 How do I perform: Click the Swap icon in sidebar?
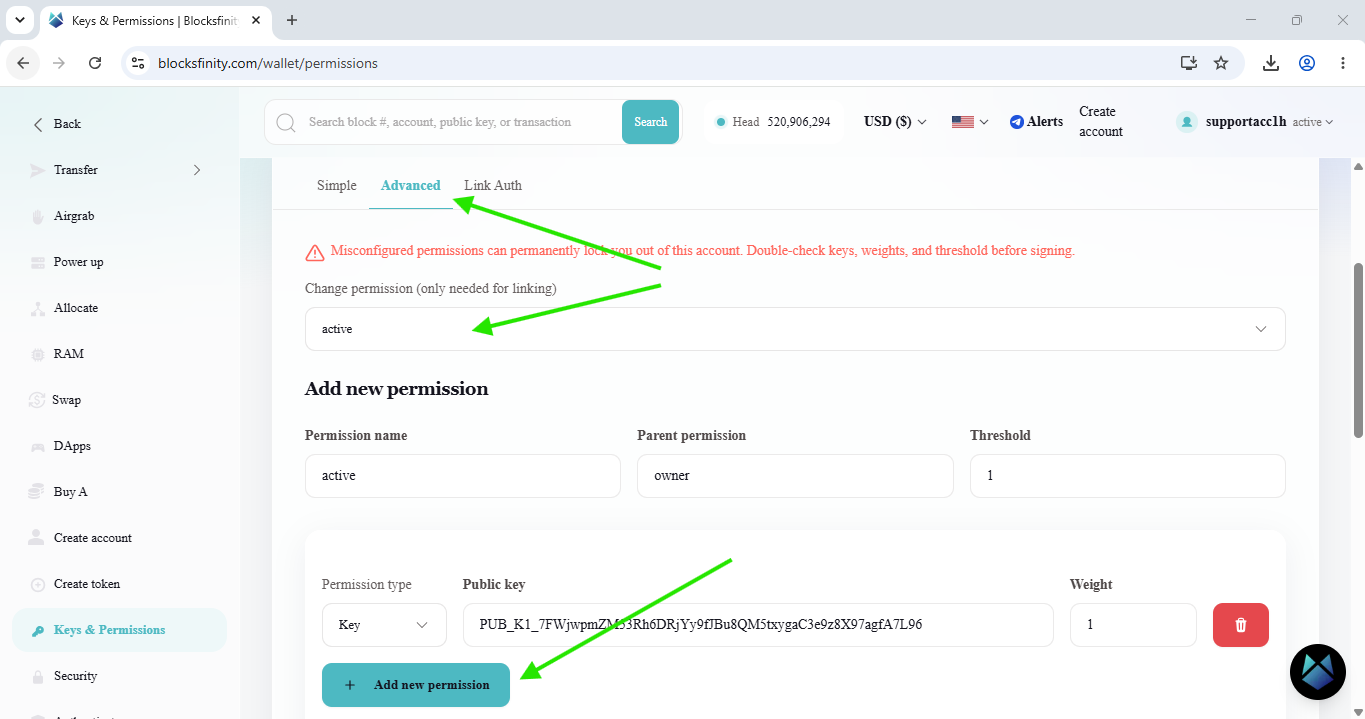37,400
